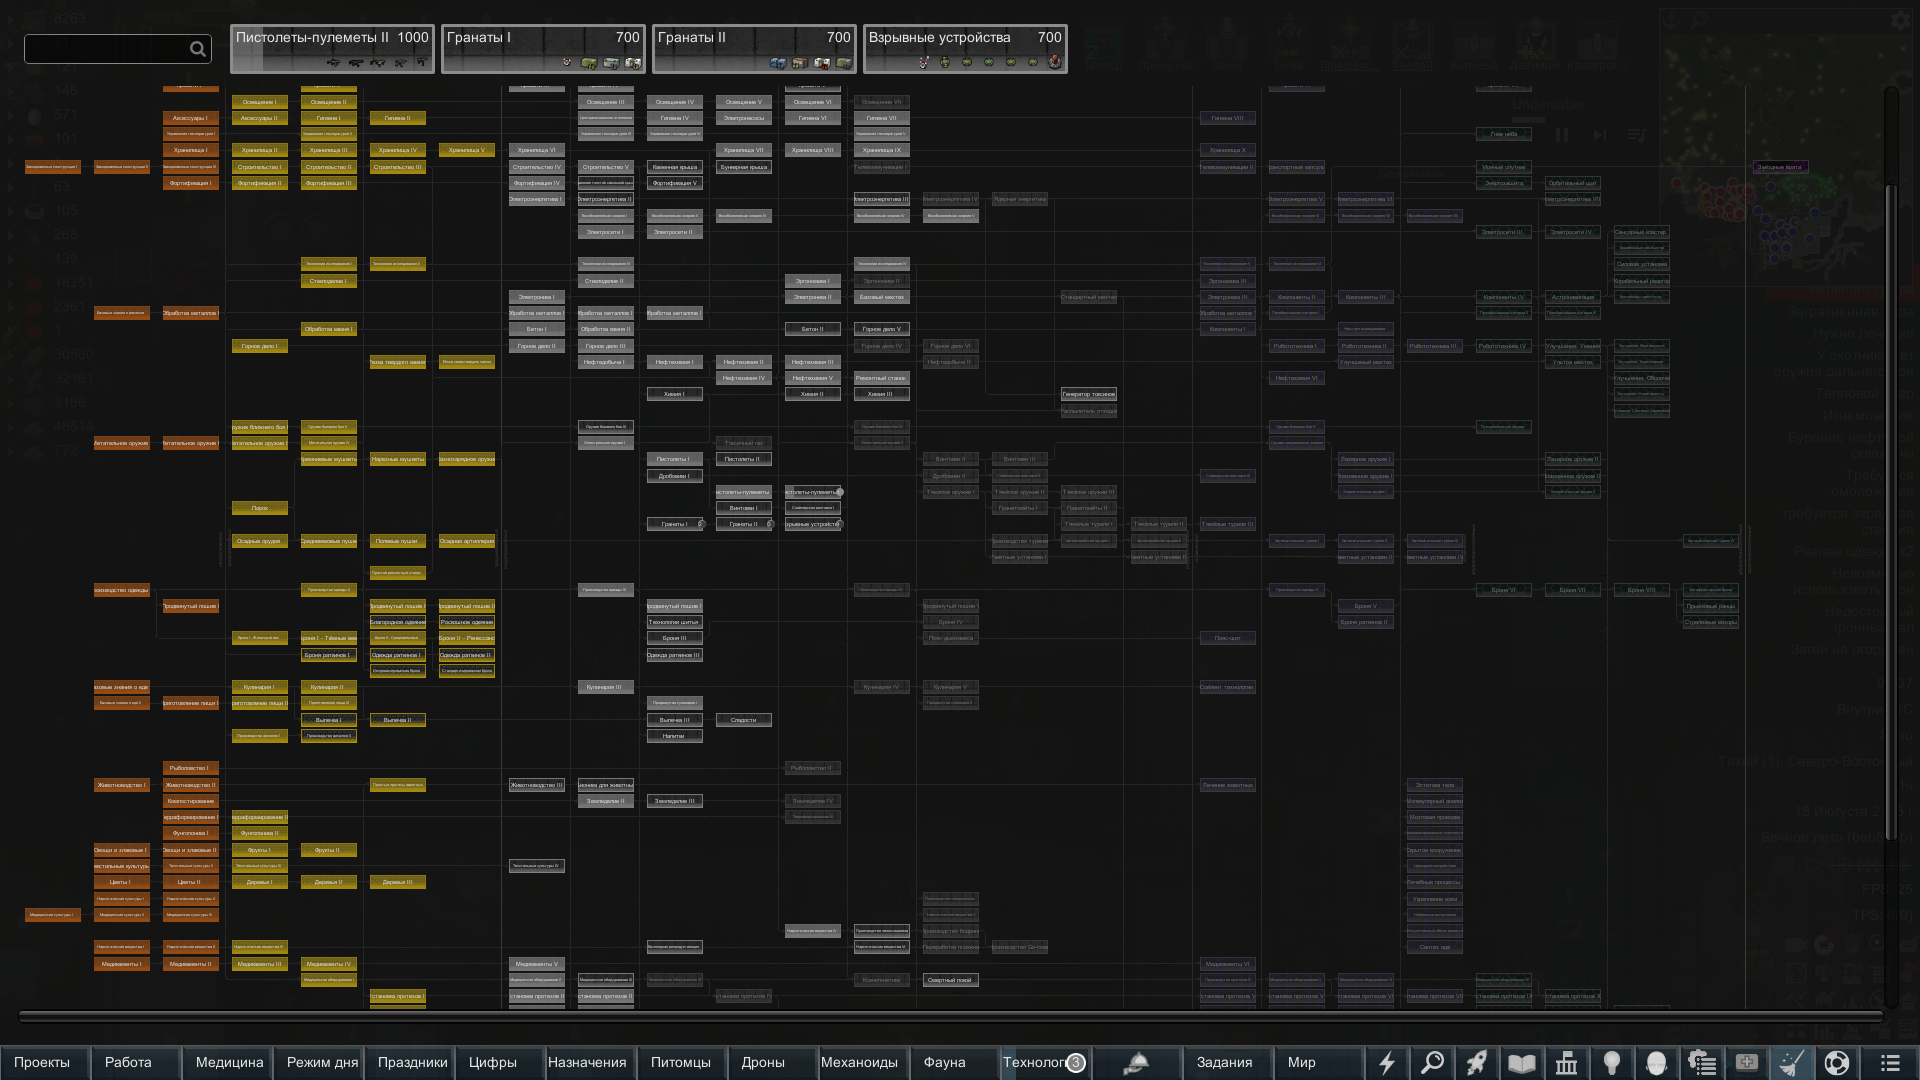Open the main menu list icon

[x=1889, y=1063]
